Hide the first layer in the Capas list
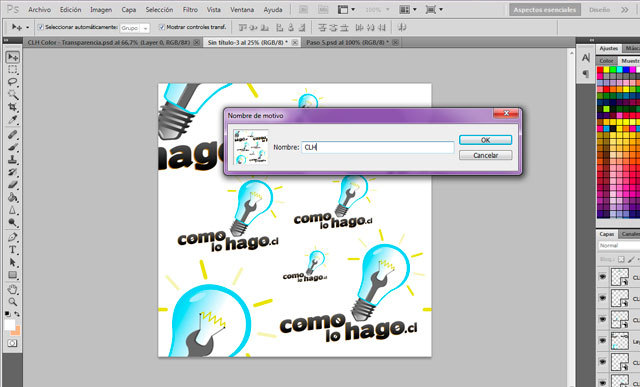Screen dimensions: 640x387 (x=603, y=277)
